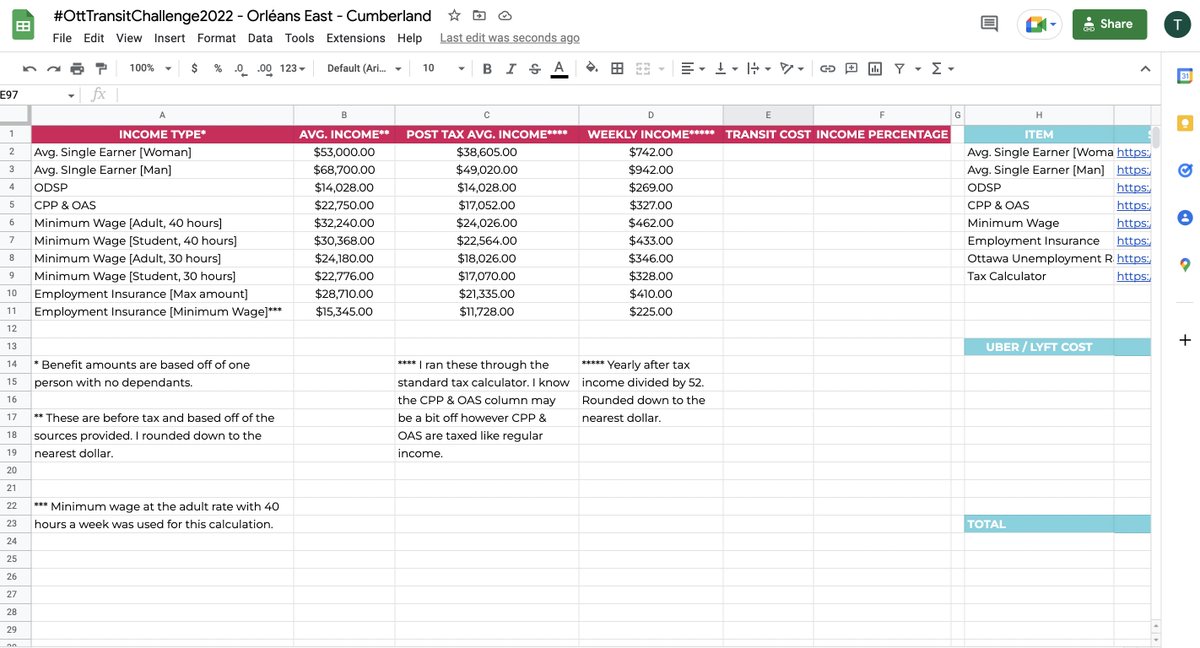Open the Borders tool

[x=617, y=68]
